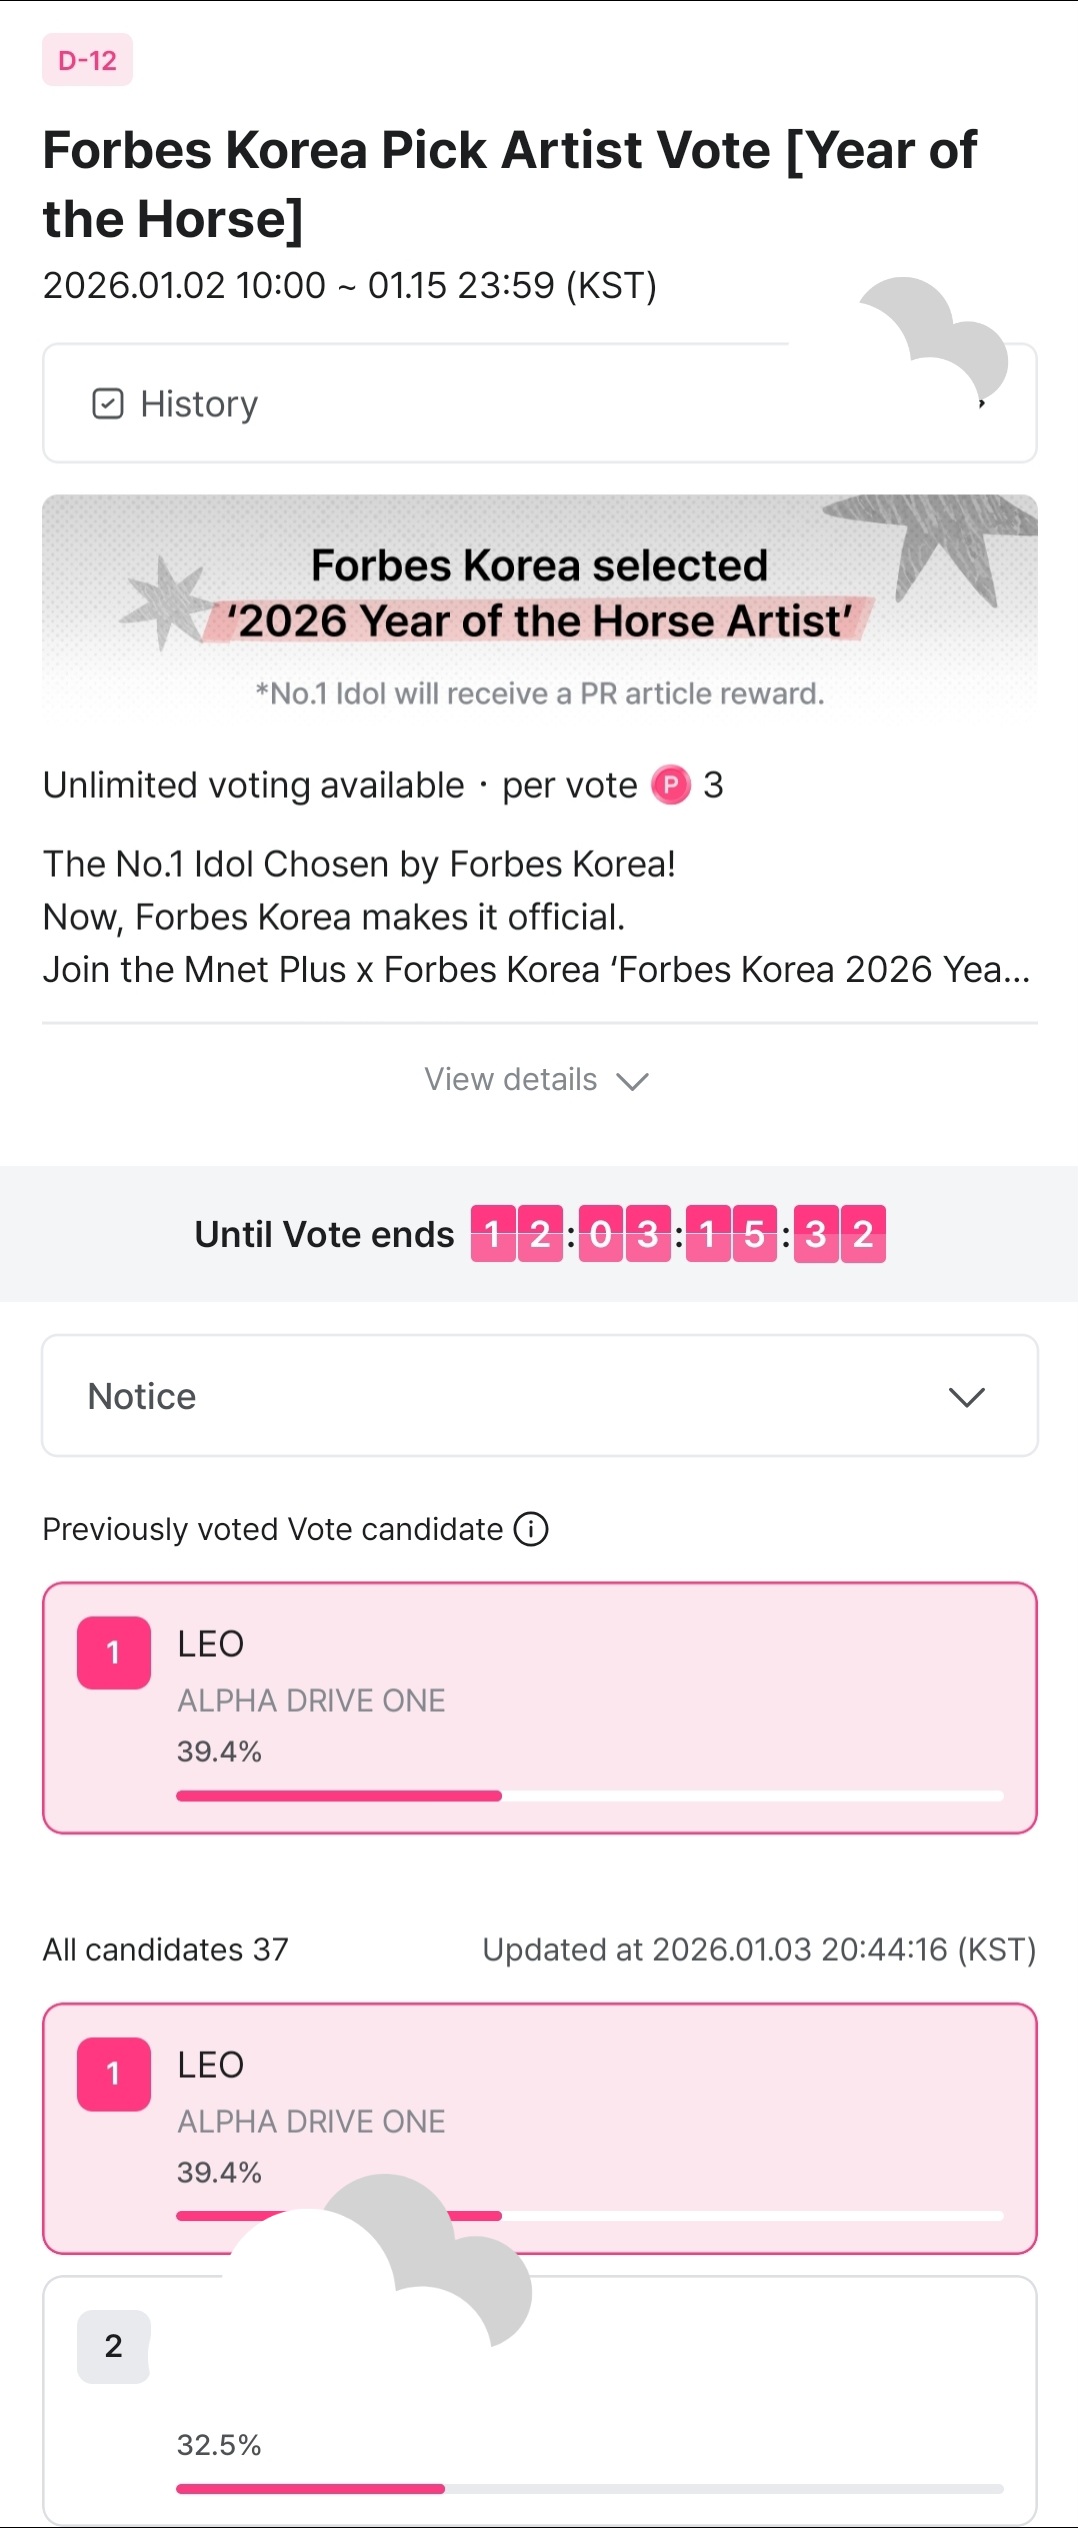This screenshot has width=1078, height=2528.
Task: Tap the Notice chevron arrow
Action: (967, 1397)
